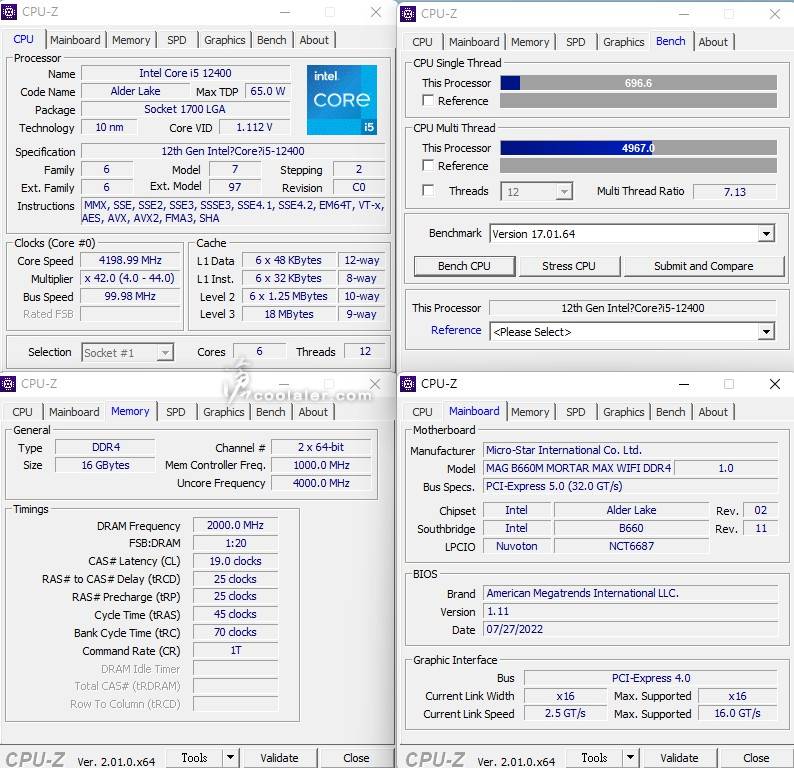Click the LPCIO value NCT6687
794x768 pixels.
pyautogui.click(x=631, y=546)
